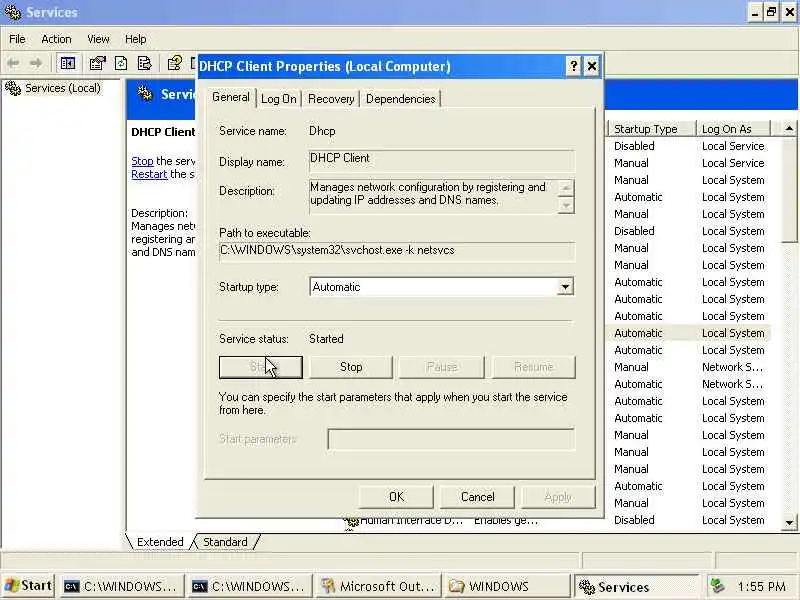Click the Export List toolbar icon
Image resolution: width=800 pixels, height=600 pixels.
point(144,63)
